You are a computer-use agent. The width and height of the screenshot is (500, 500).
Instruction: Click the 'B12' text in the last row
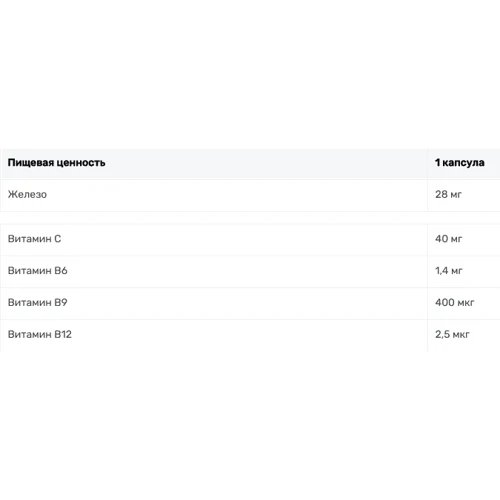[63, 334]
